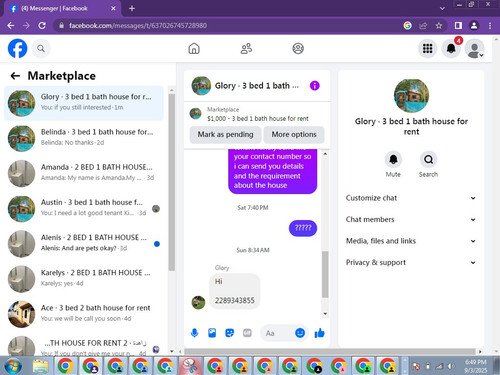
Task: Click the More options button
Action: click(294, 134)
